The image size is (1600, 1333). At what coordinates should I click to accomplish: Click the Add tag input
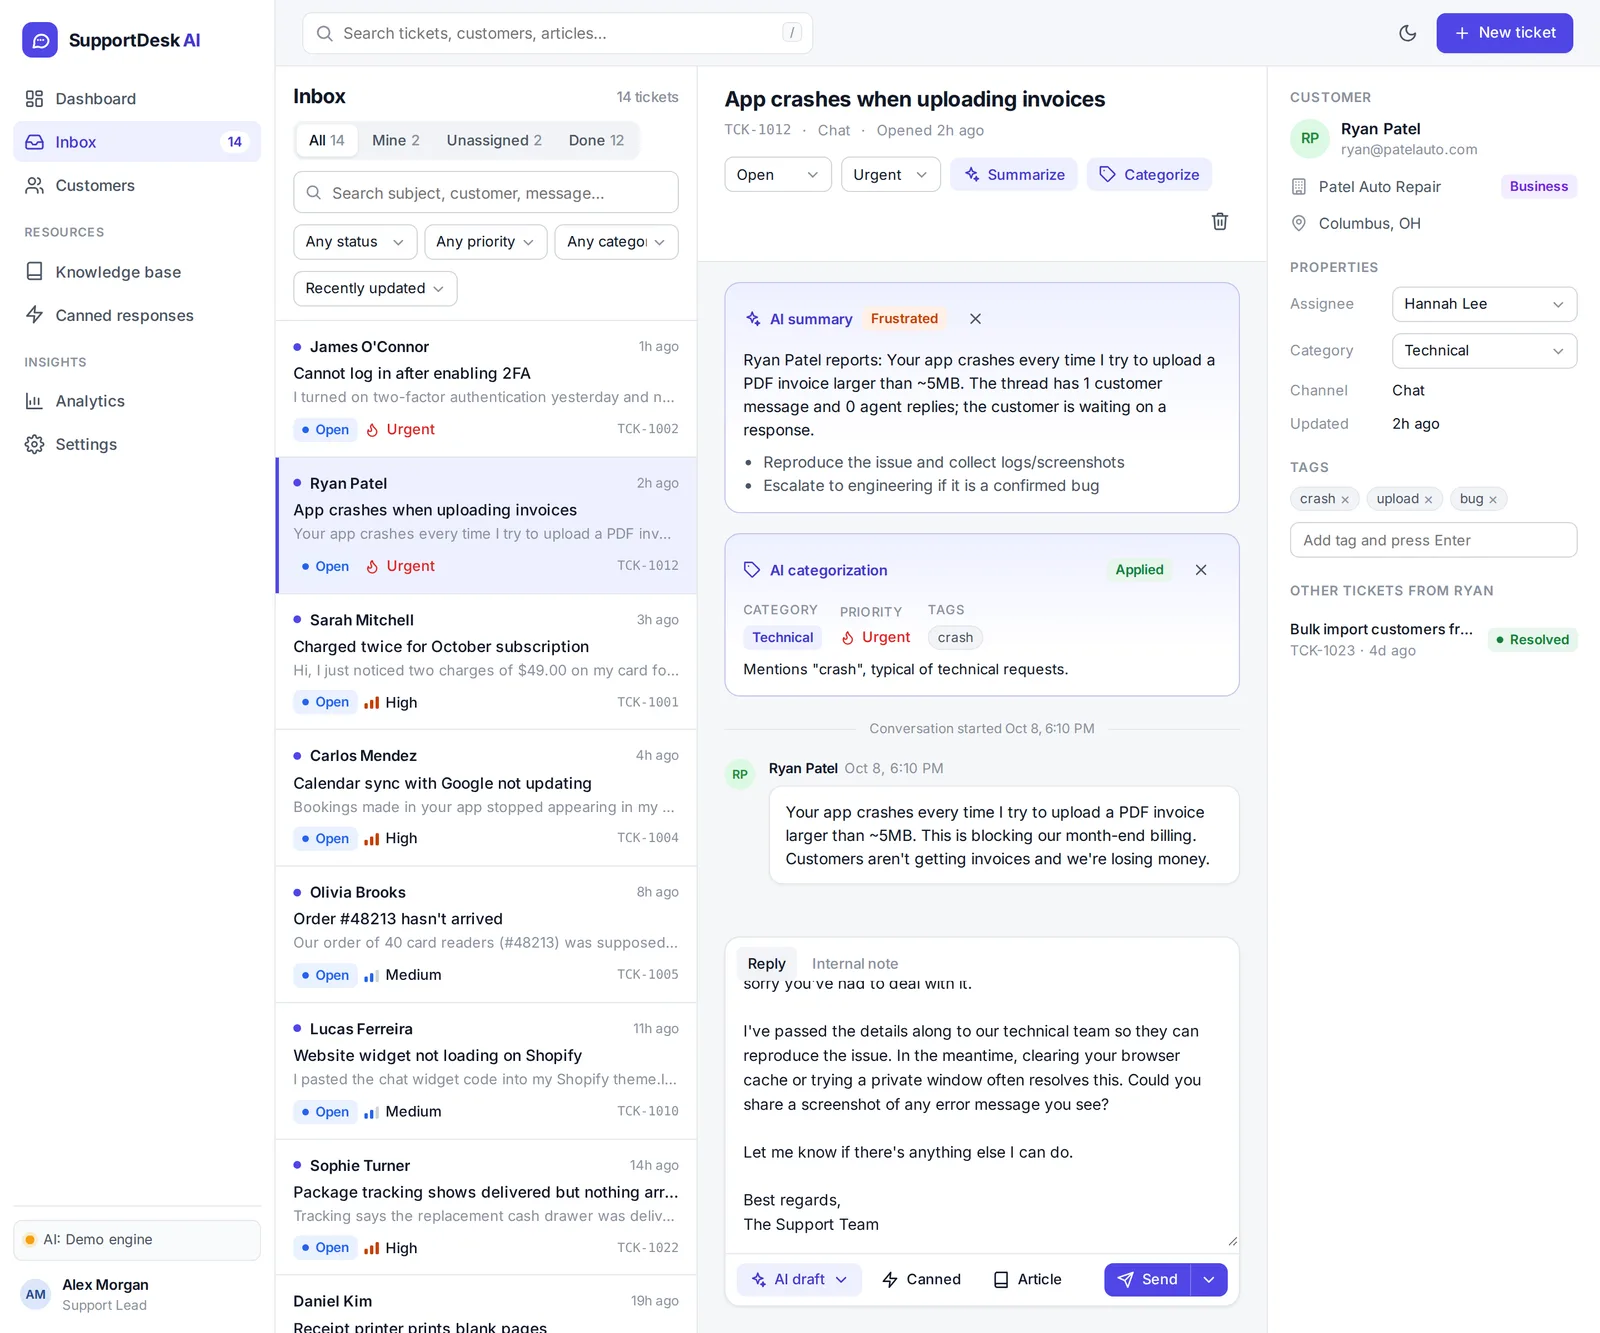(1433, 540)
